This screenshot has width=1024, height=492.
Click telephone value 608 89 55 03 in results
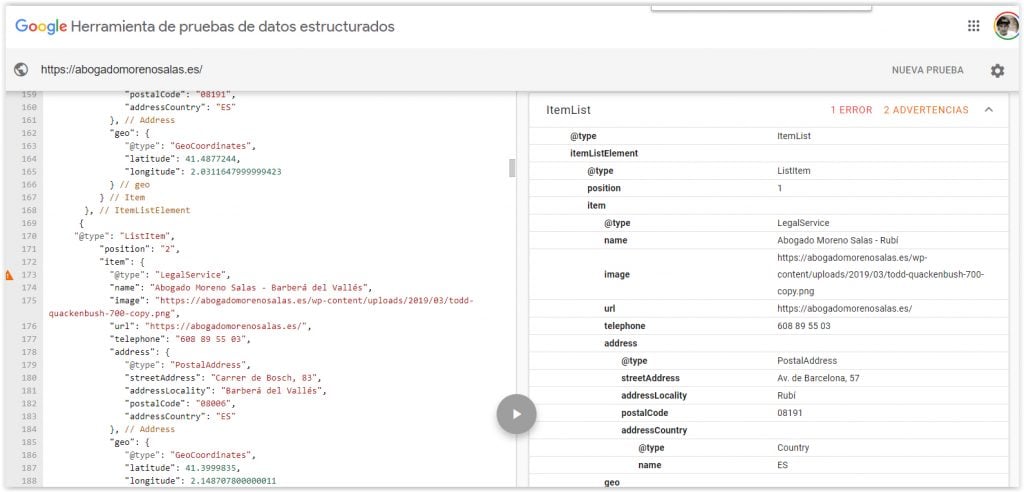803,326
